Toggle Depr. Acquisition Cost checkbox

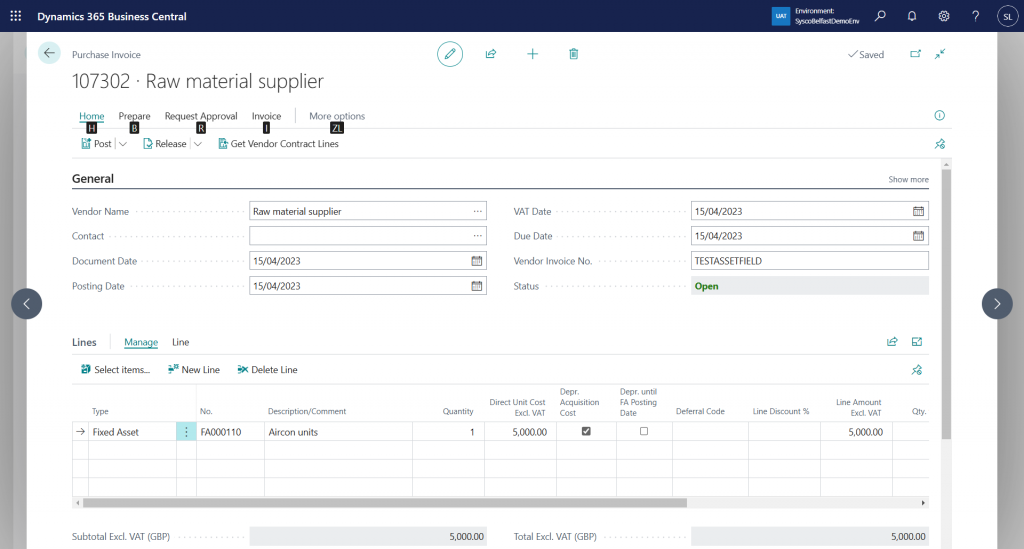586,431
